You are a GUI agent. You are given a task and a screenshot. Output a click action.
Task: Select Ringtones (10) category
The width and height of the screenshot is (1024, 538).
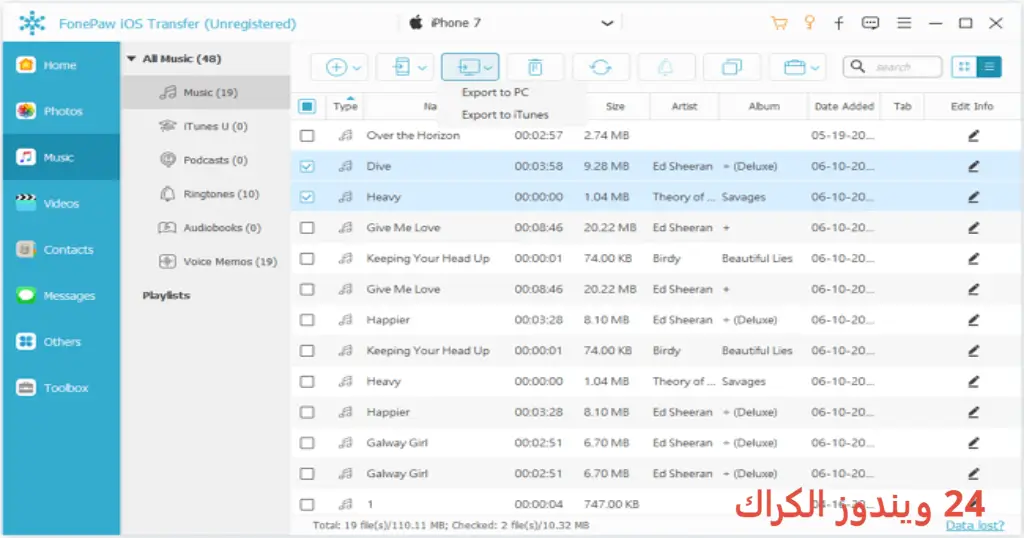[x=206, y=194]
